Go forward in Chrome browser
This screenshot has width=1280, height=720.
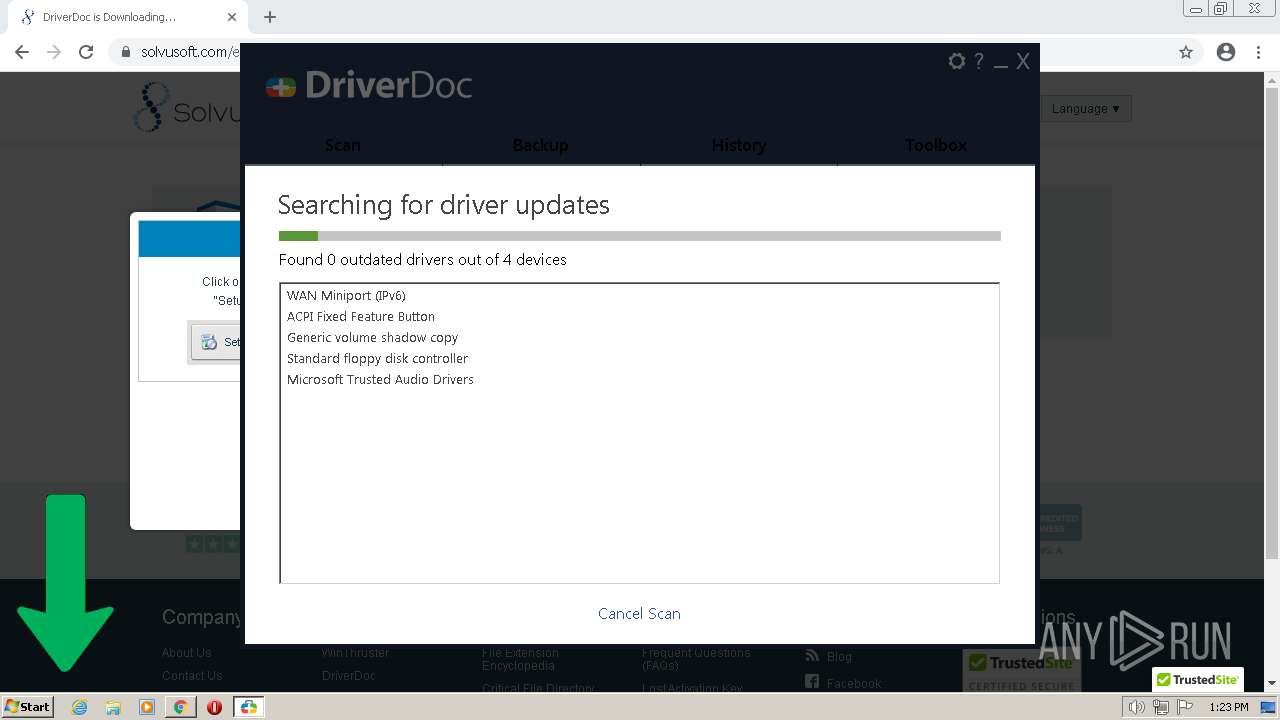(x=54, y=52)
